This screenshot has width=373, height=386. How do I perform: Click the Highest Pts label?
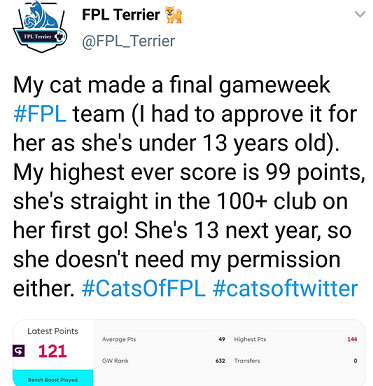click(250, 339)
